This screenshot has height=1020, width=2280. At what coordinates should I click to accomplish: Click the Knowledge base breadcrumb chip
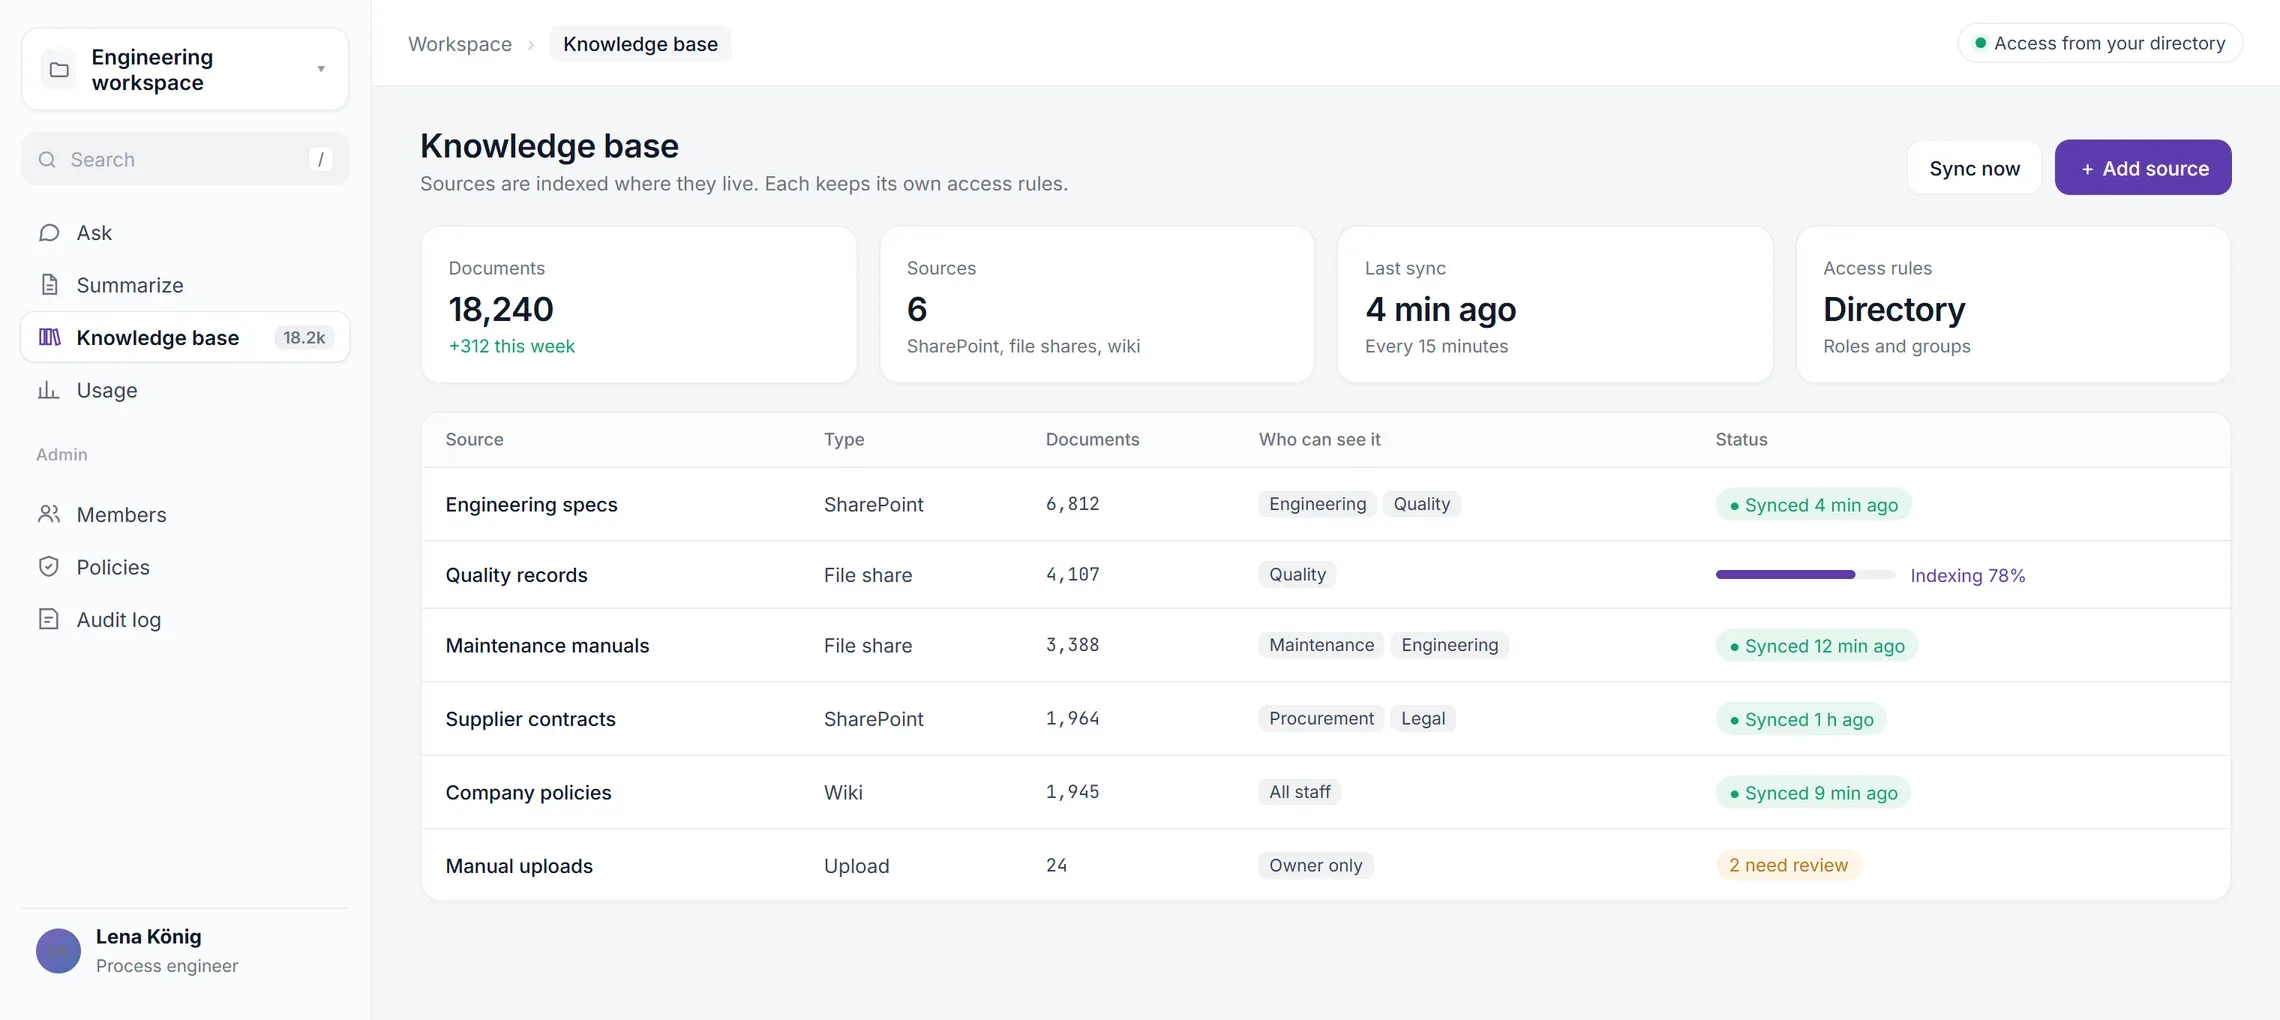click(x=640, y=44)
